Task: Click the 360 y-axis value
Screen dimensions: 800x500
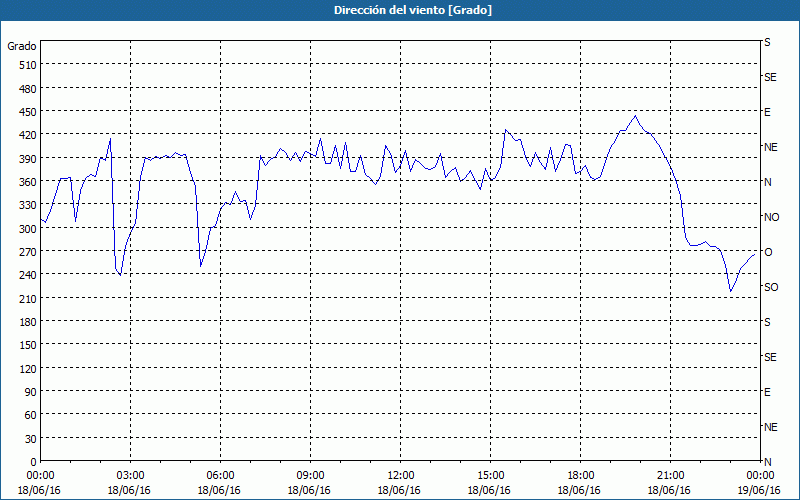Action: tap(29, 182)
